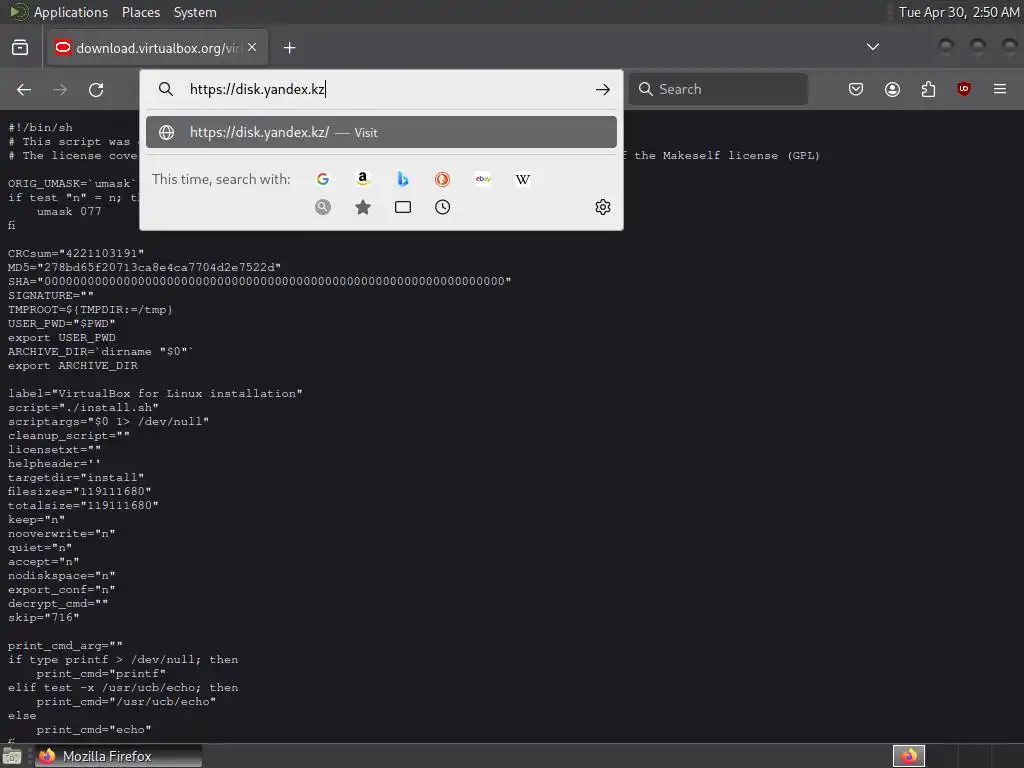
Task: Click the MD5 checksum line
Action: [144, 267]
